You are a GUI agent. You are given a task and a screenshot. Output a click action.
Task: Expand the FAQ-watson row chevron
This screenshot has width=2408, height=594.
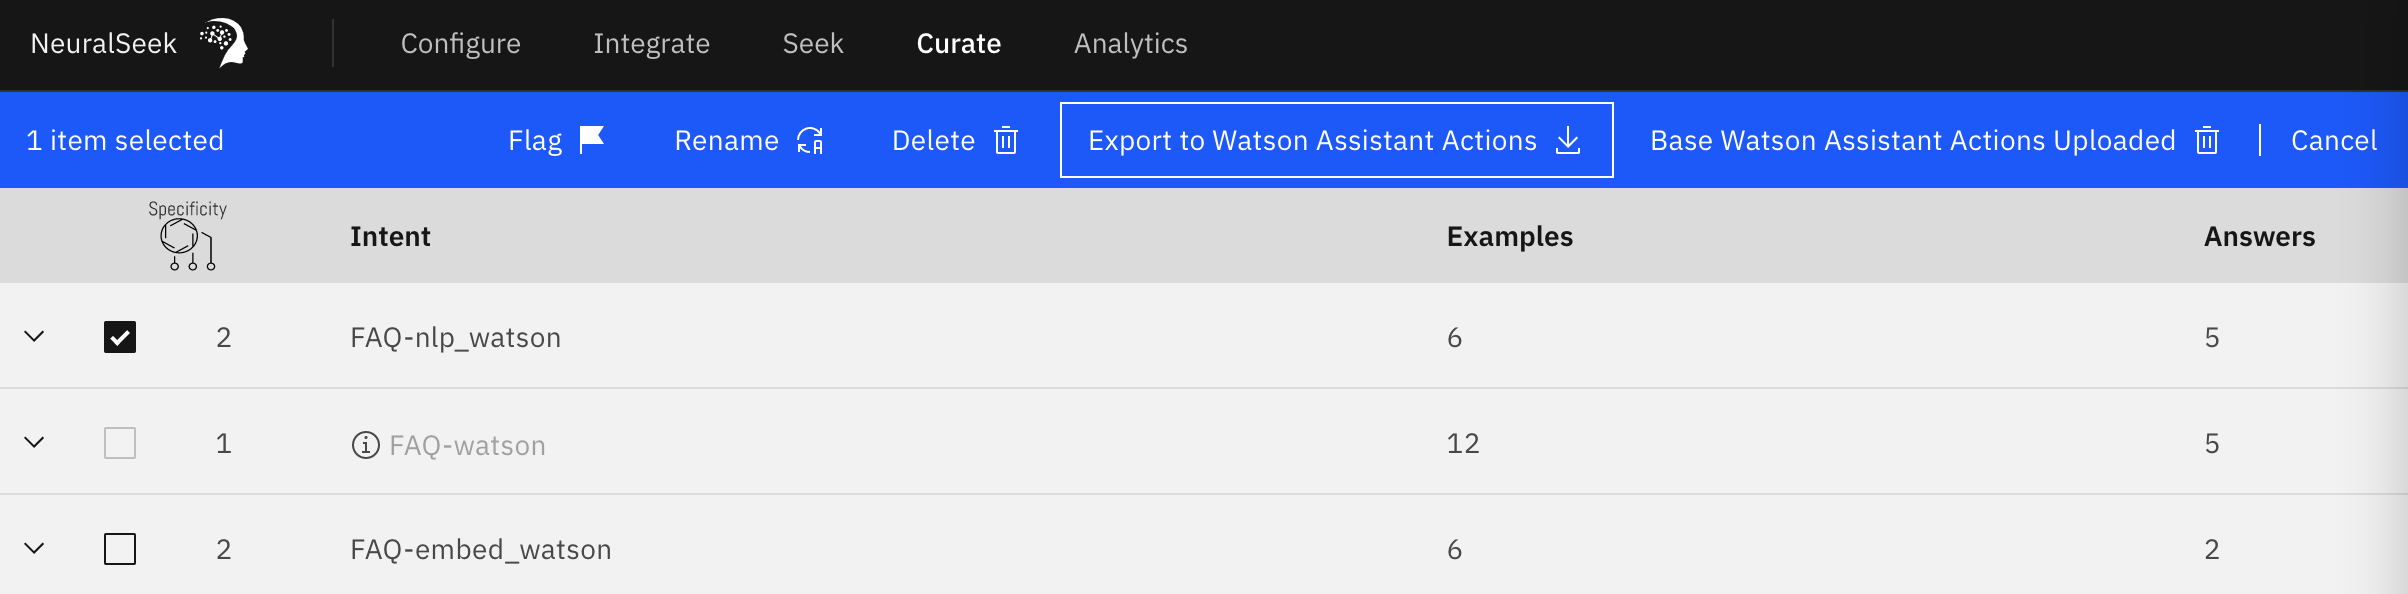tap(34, 442)
